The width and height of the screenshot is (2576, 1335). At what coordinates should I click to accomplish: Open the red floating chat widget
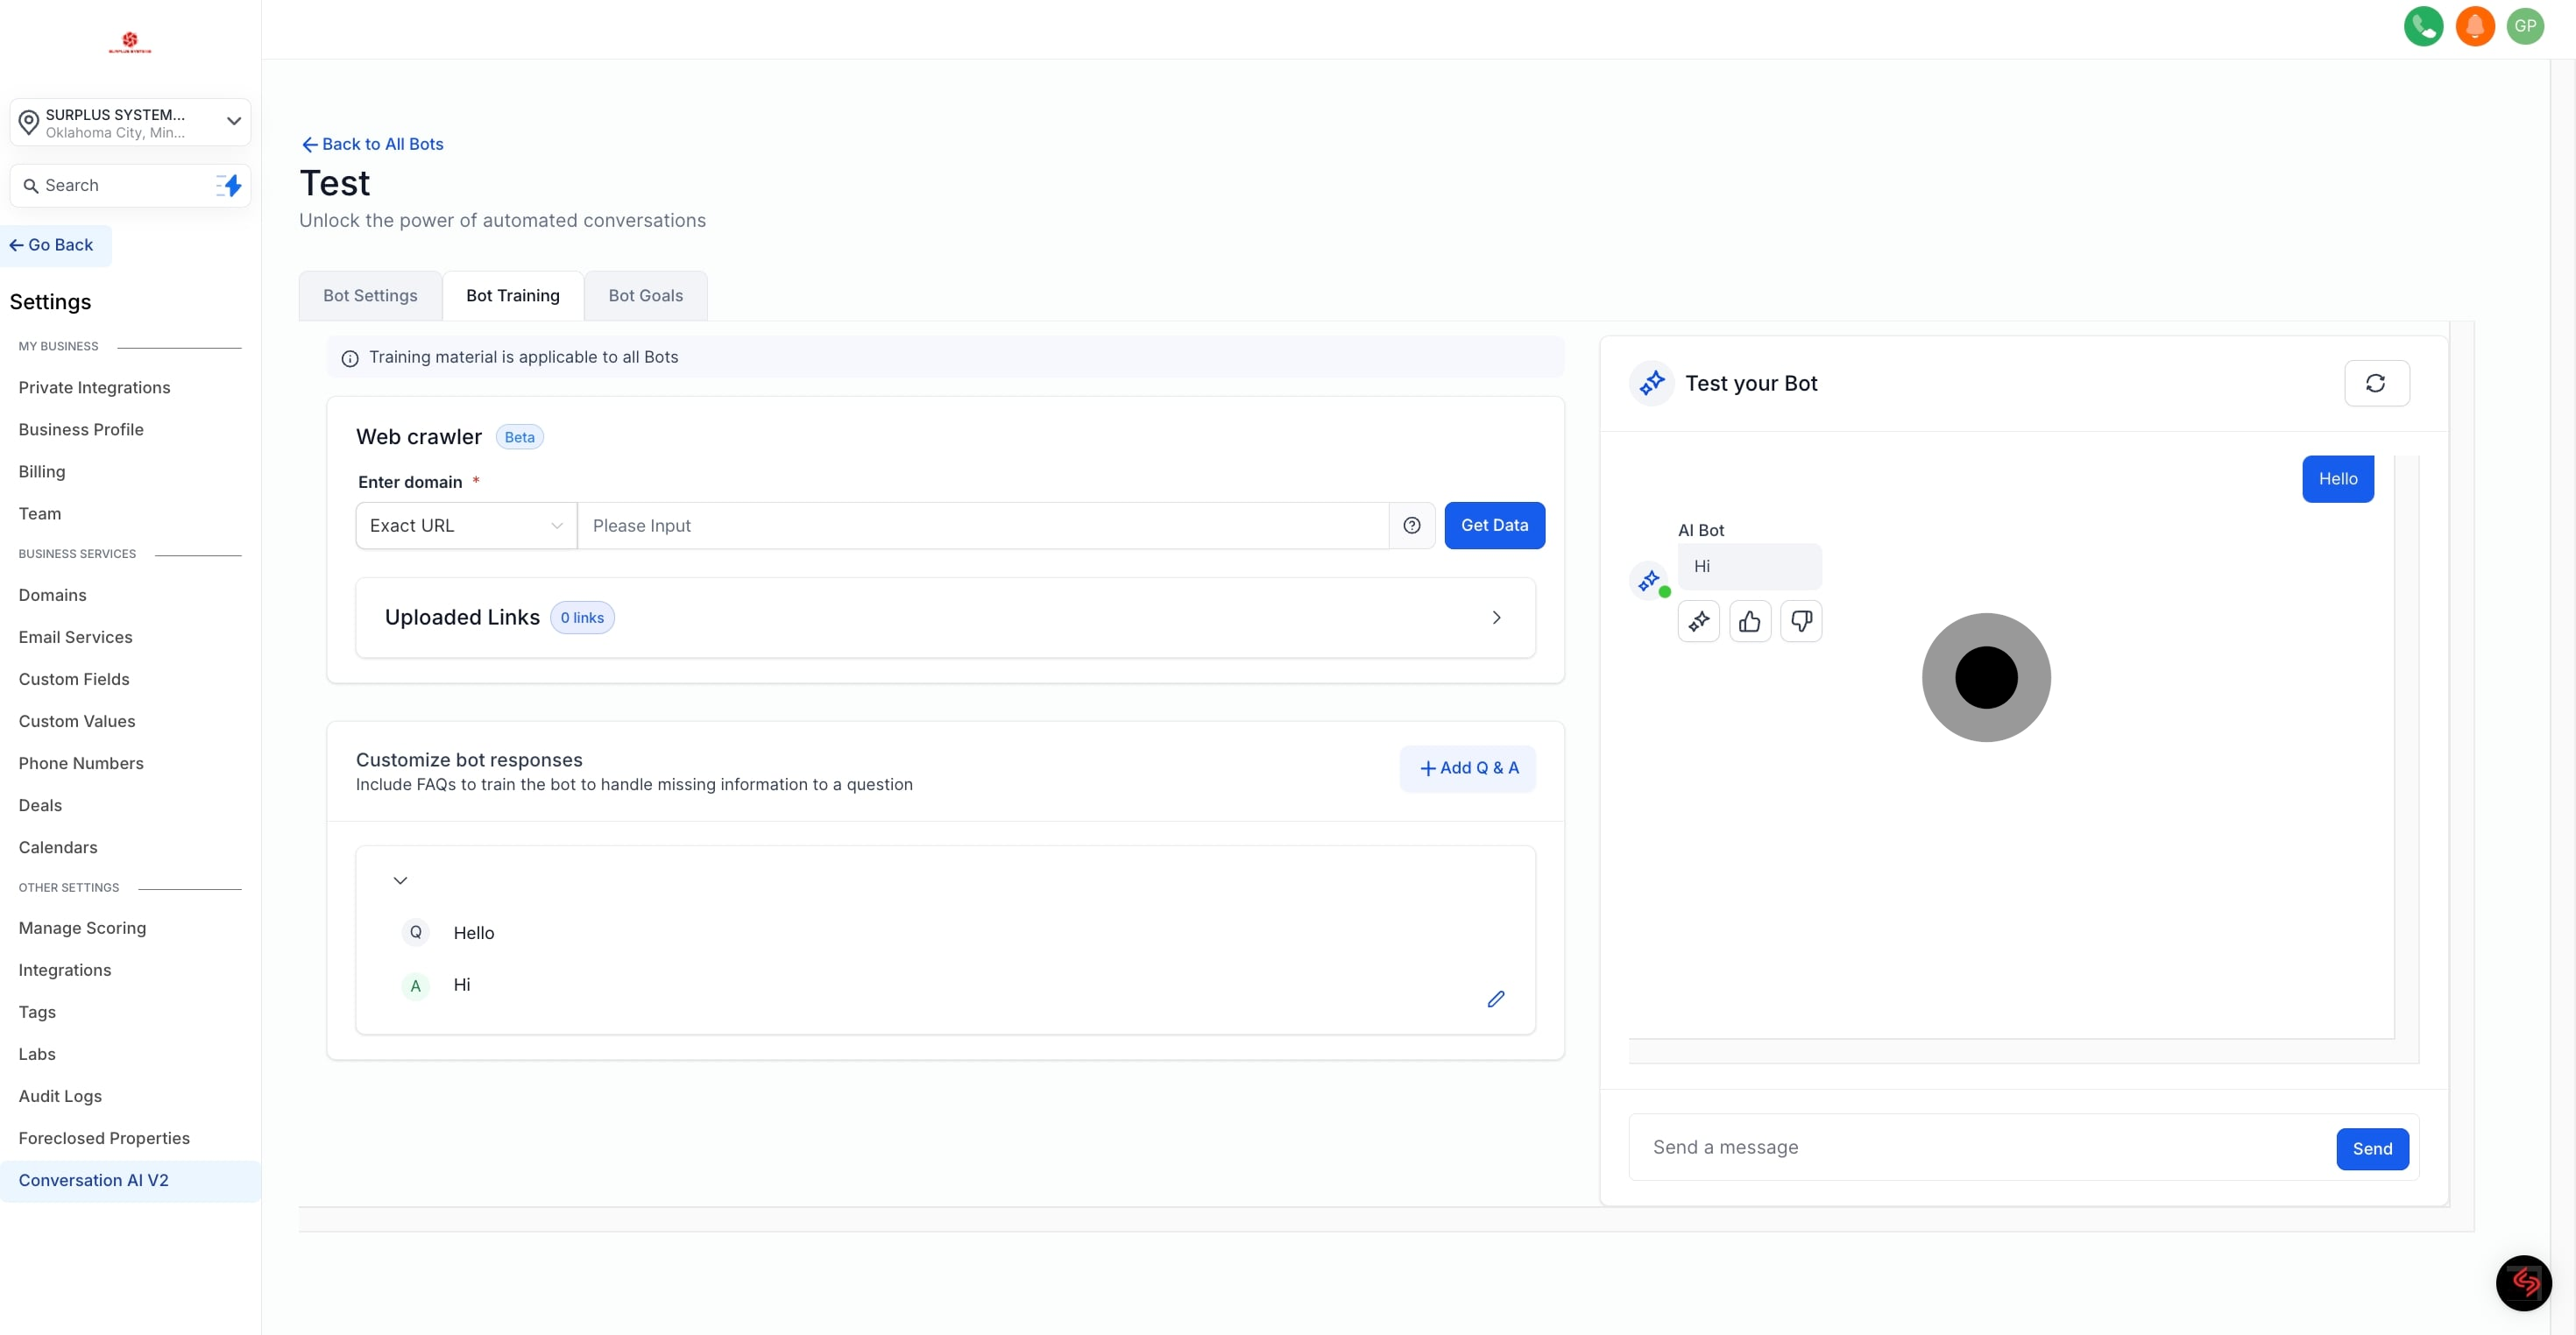2523,1282
